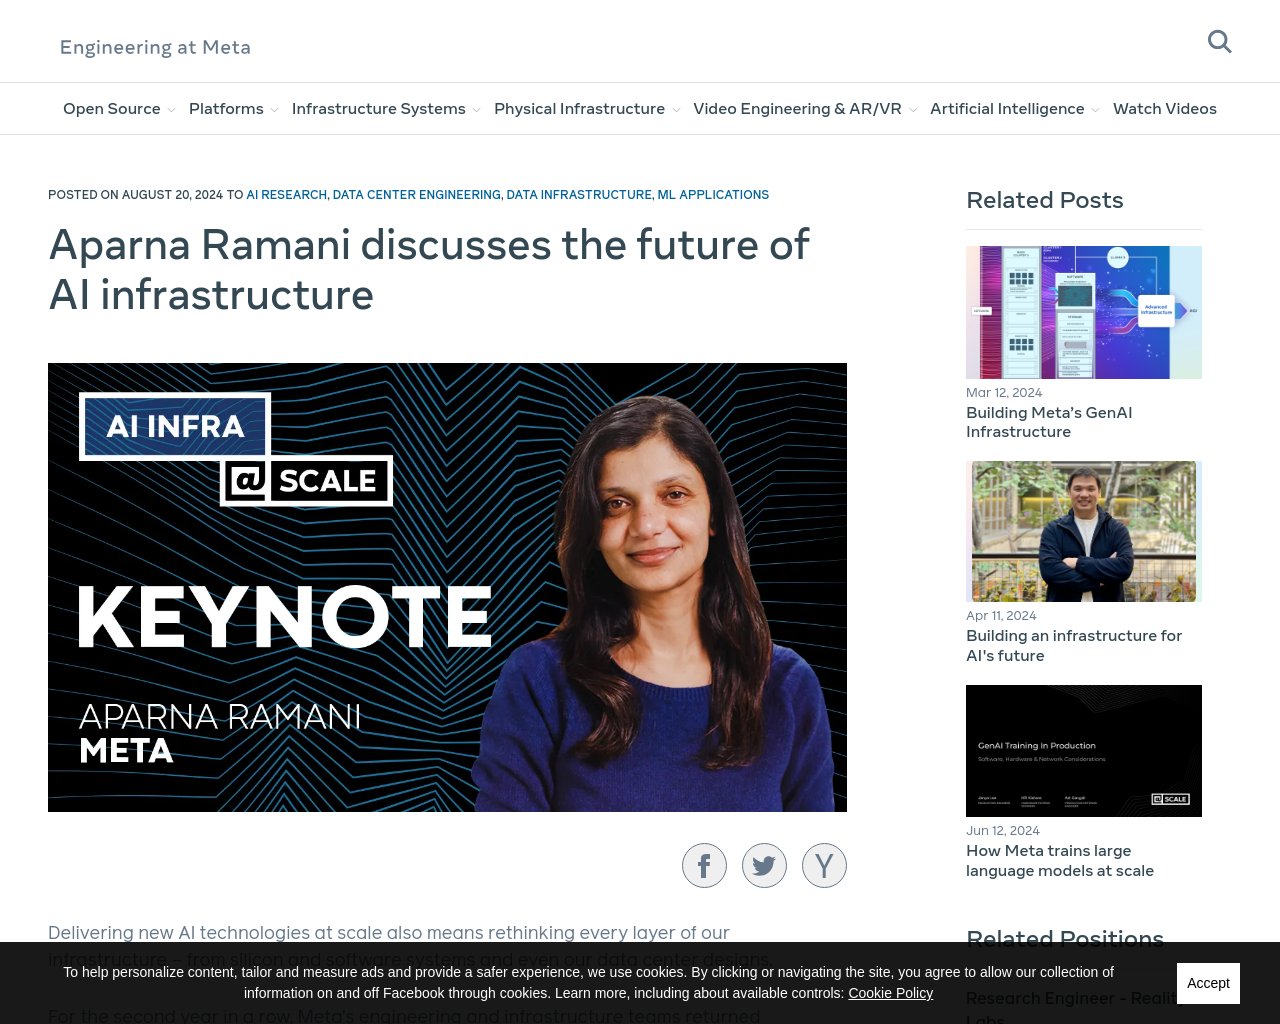Open the Watch Videos menu item
The image size is (1280, 1024).
point(1165,108)
